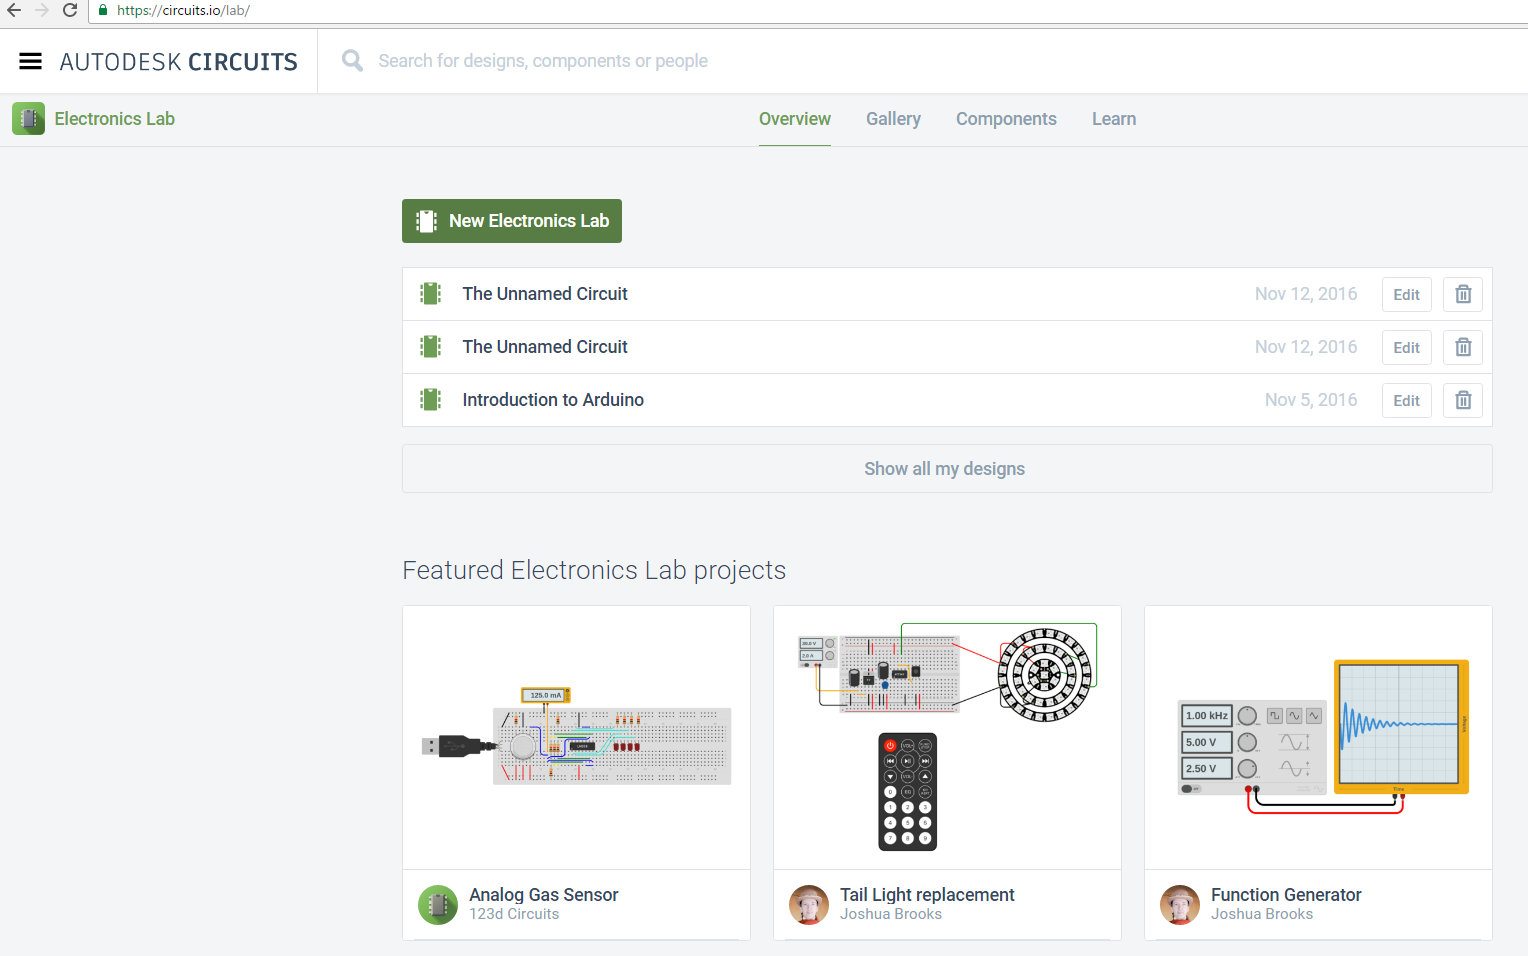Open the Learn tab
Image resolution: width=1528 pixels, height=956 pixels.
tap(1114, 119)
